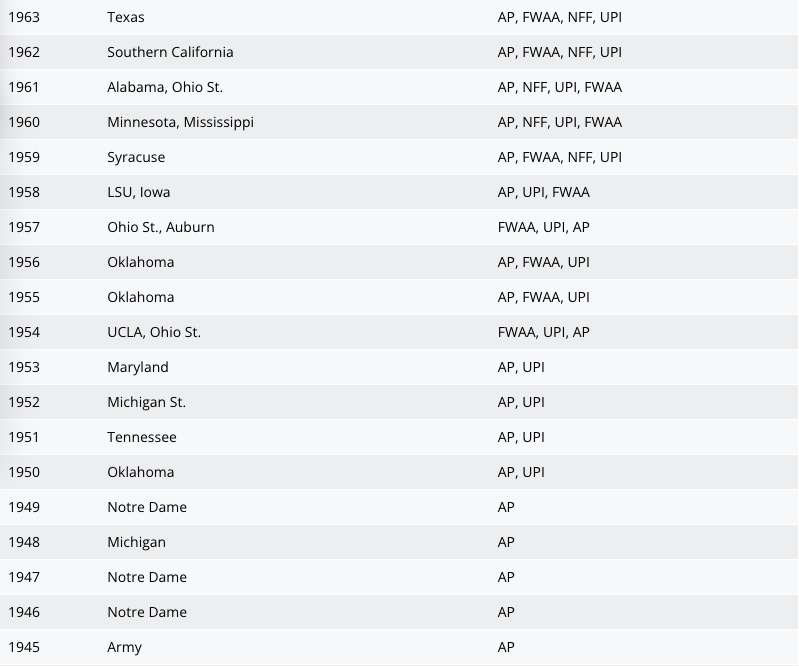Select the Ohio St., Auburn cell

(161, 227)
